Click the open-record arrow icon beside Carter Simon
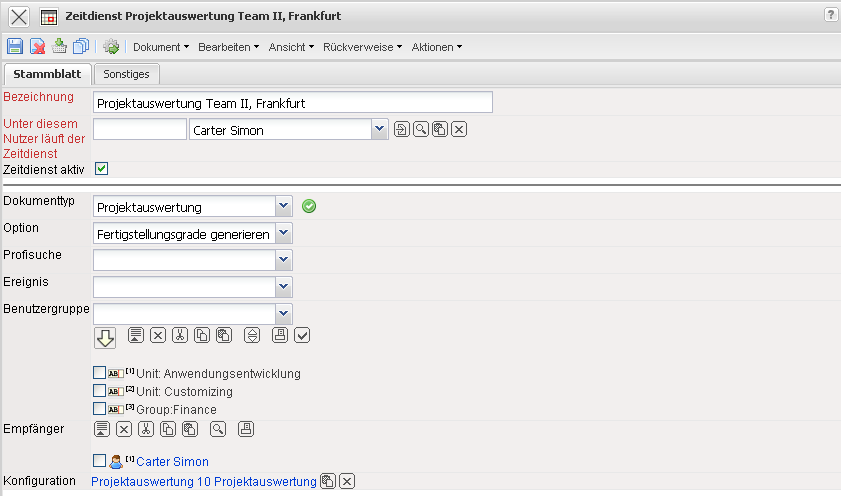This screenshot has height=496, width=841. pos(402,129)
